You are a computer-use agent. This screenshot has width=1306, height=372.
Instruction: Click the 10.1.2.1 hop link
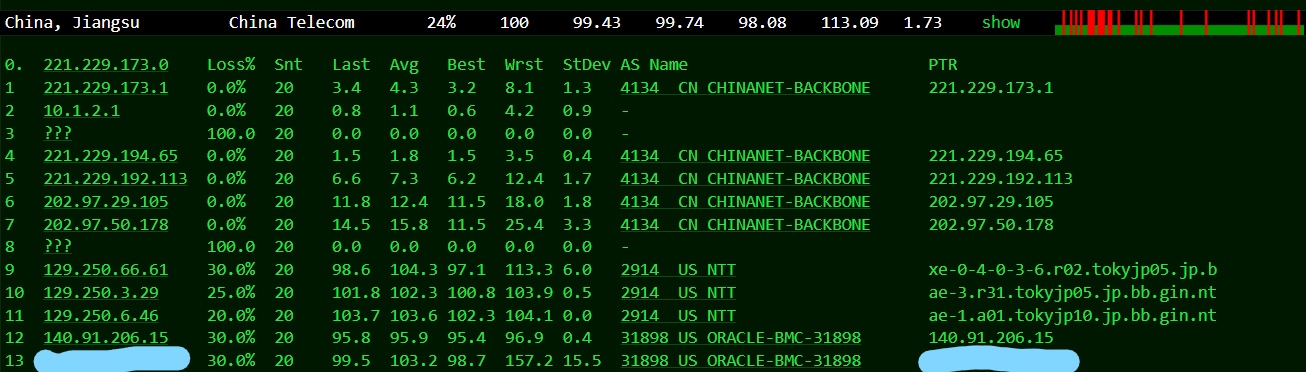82,111
